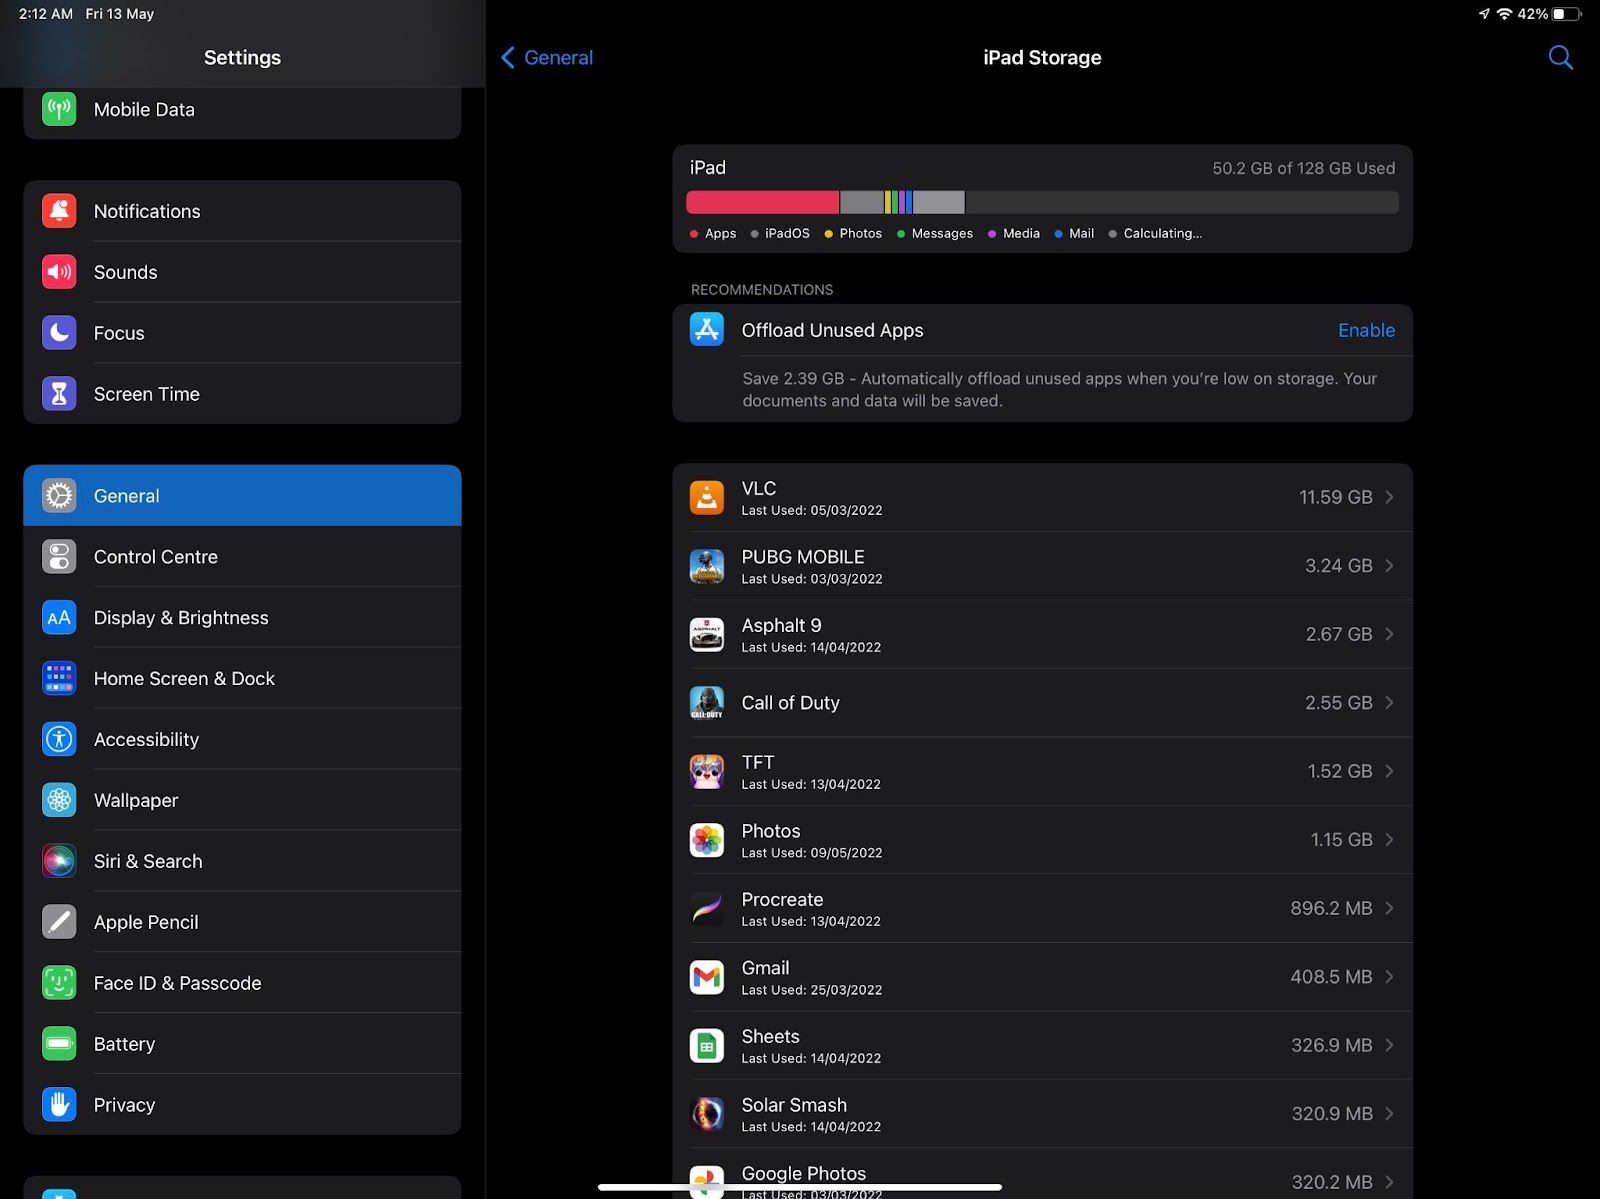The height and width of the screenshot is (1199, 1600).
Task: Tap the Home Screen & Dock grid icon
Action: 59,679
